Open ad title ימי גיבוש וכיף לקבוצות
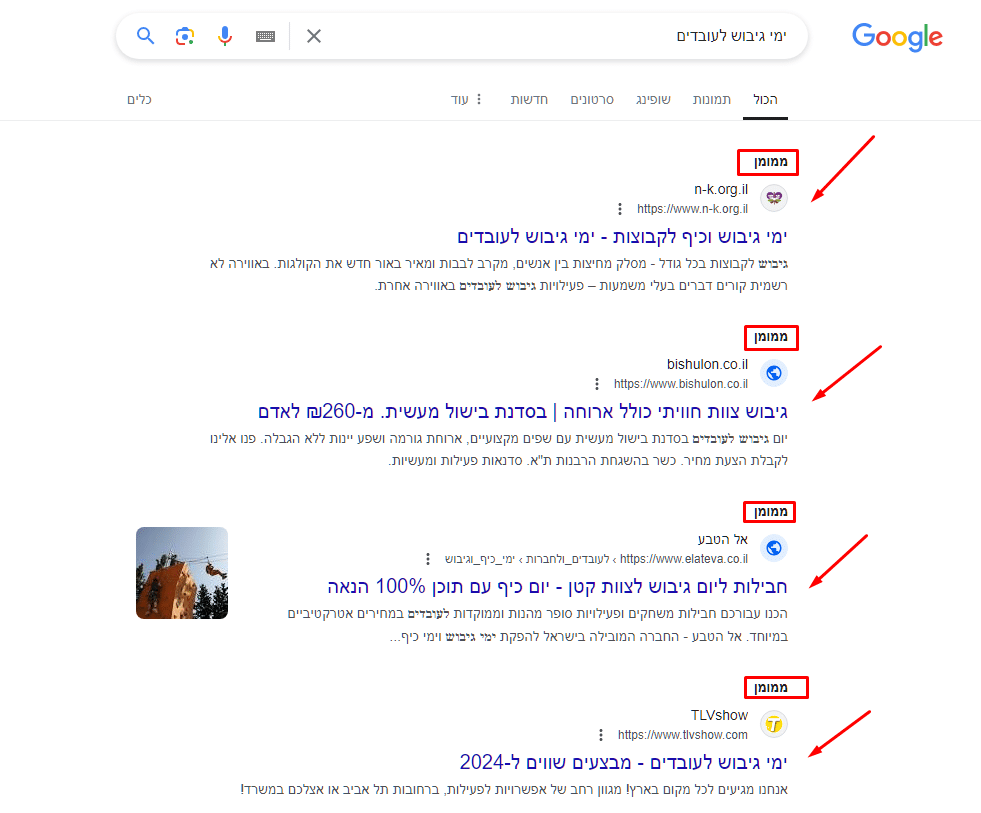Viewport: 981px width, 813px height. (x=622, y=237)
